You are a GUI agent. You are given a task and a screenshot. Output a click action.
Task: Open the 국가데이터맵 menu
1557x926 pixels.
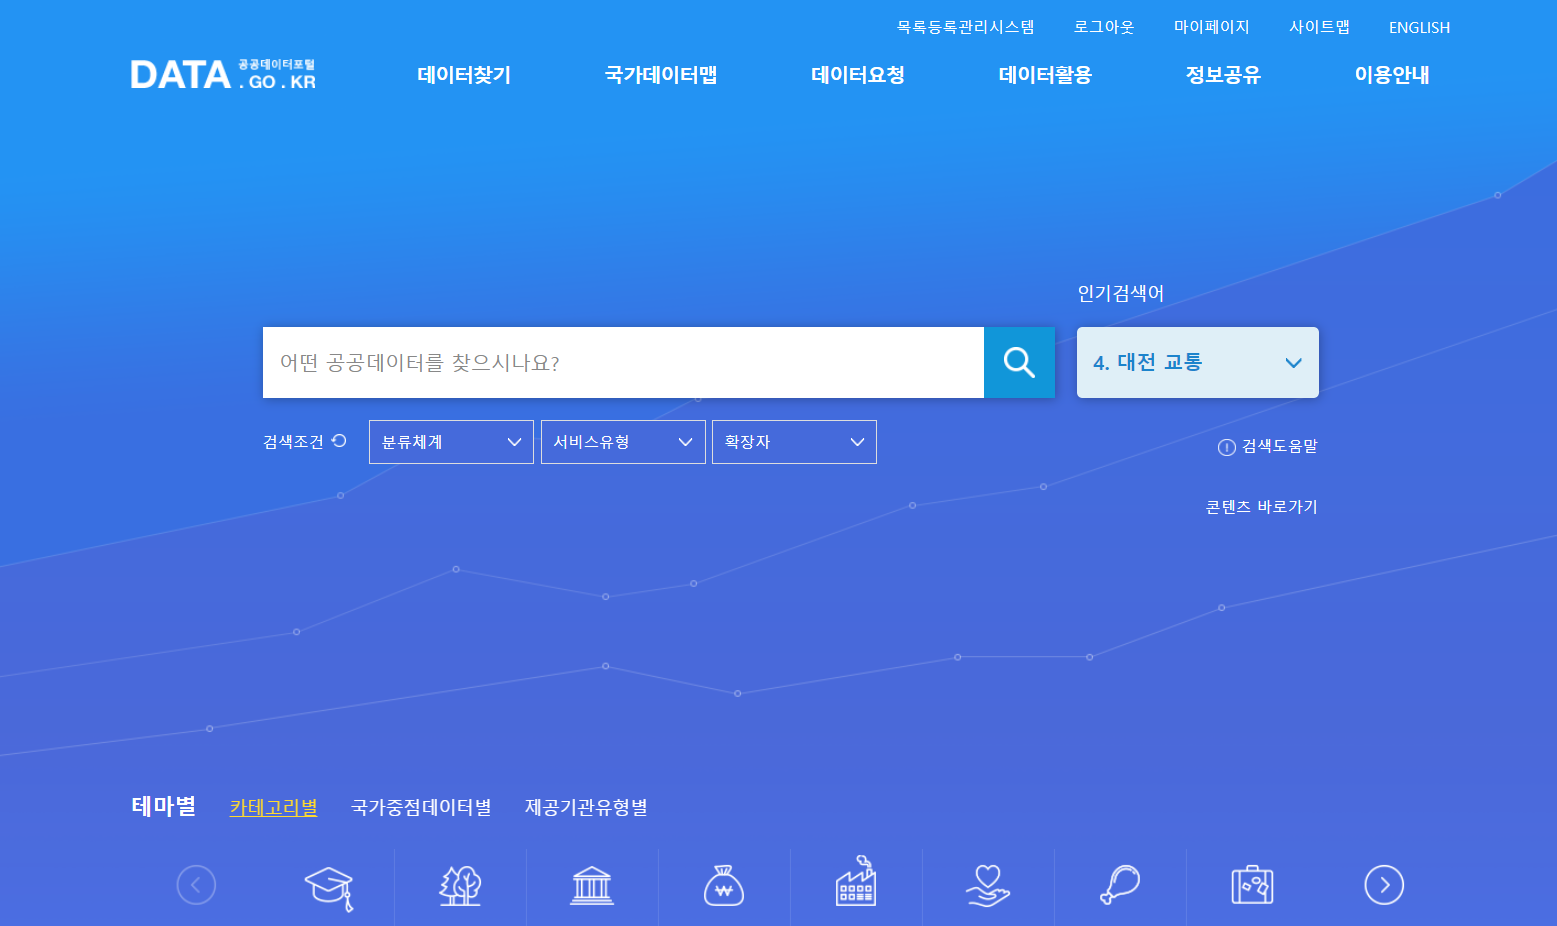(x=661, y=75)
